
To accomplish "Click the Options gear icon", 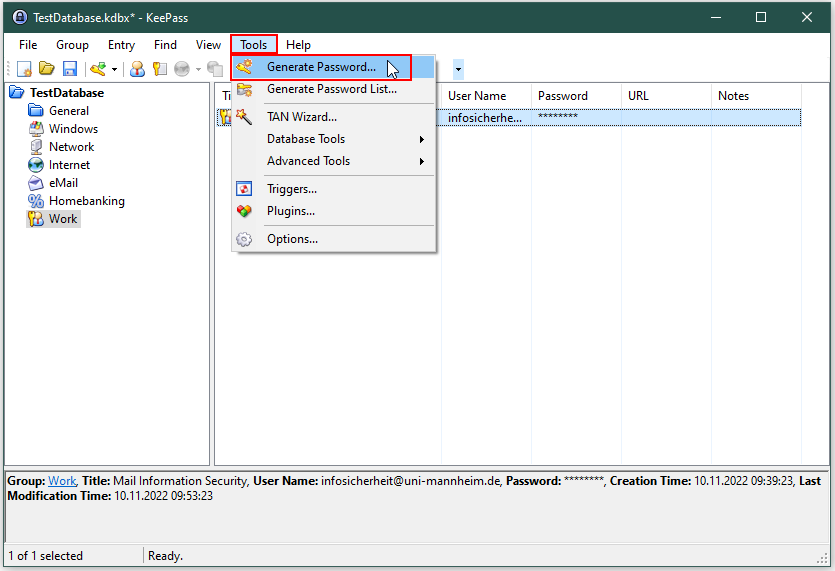I will tap(244, 239).
